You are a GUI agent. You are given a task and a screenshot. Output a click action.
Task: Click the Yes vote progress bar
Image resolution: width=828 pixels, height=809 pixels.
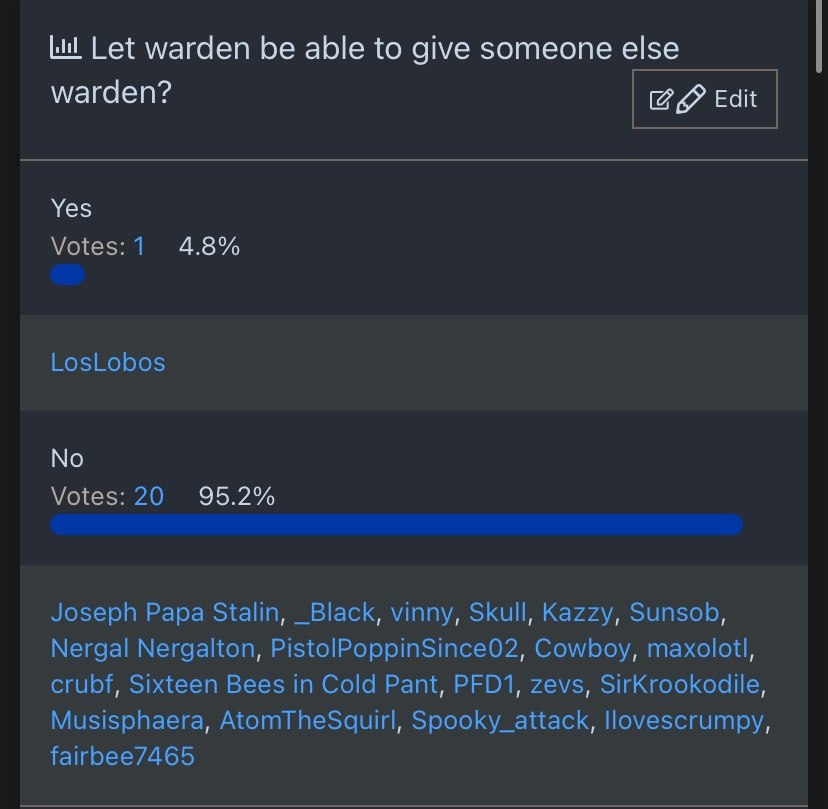(x=67, y=275)
